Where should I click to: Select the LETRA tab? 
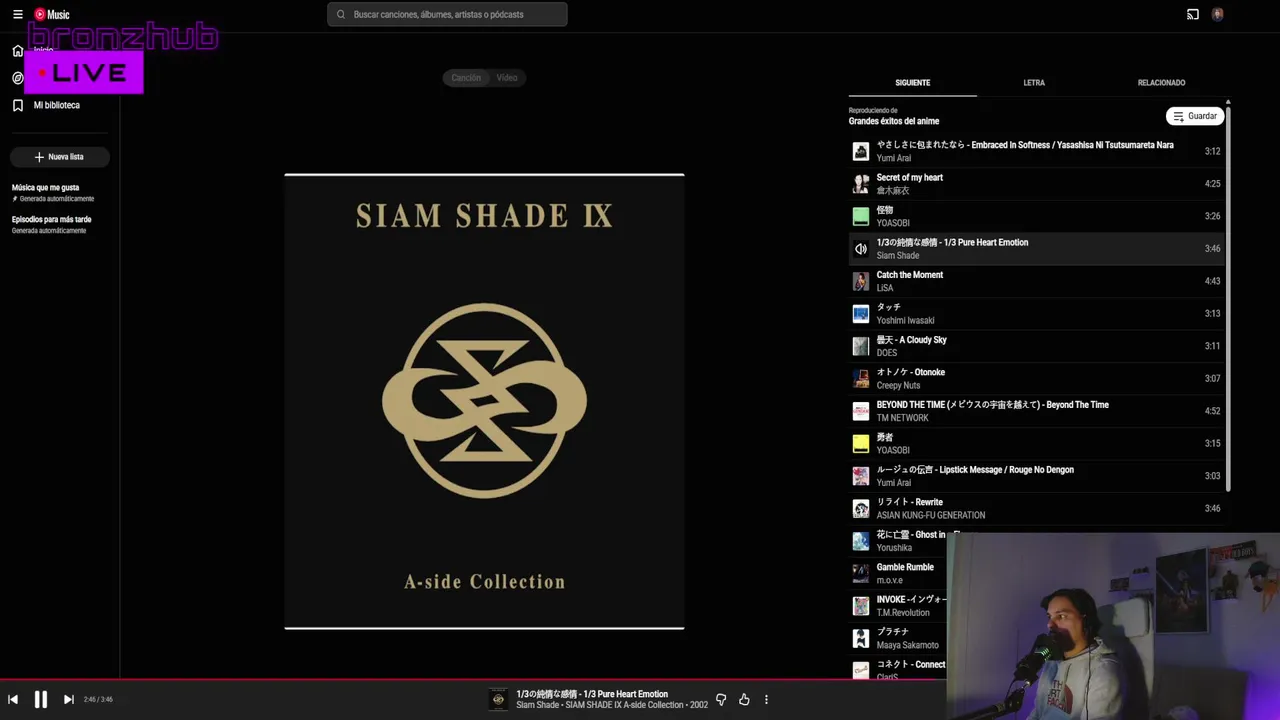(x=1034, y=83)
